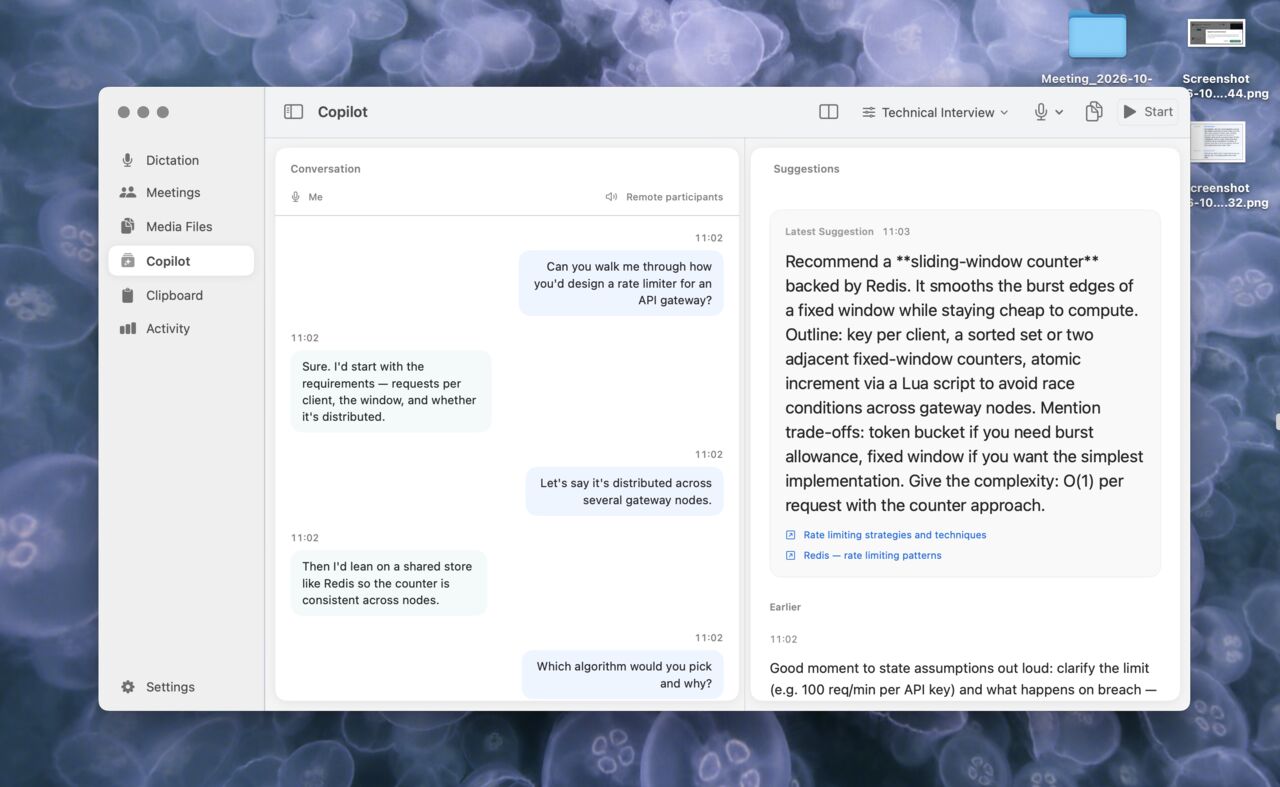Click the Meetings people icon
The image size is (1280, 787).
(127, 192)
